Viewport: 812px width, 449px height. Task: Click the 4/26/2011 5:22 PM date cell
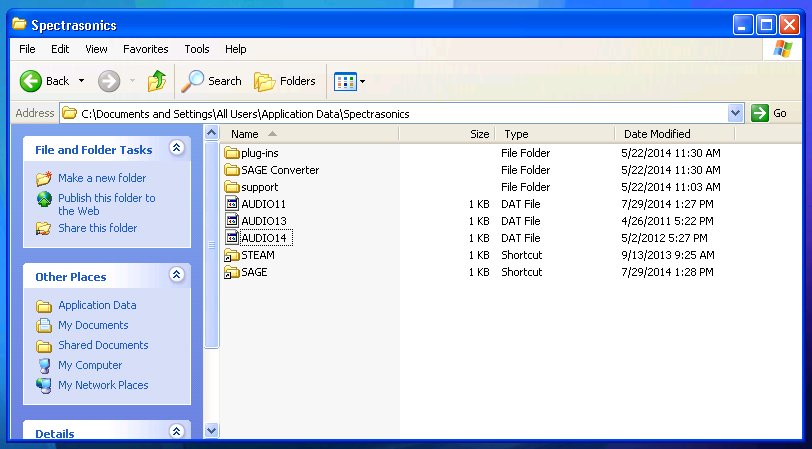click(x=668, y=221)
